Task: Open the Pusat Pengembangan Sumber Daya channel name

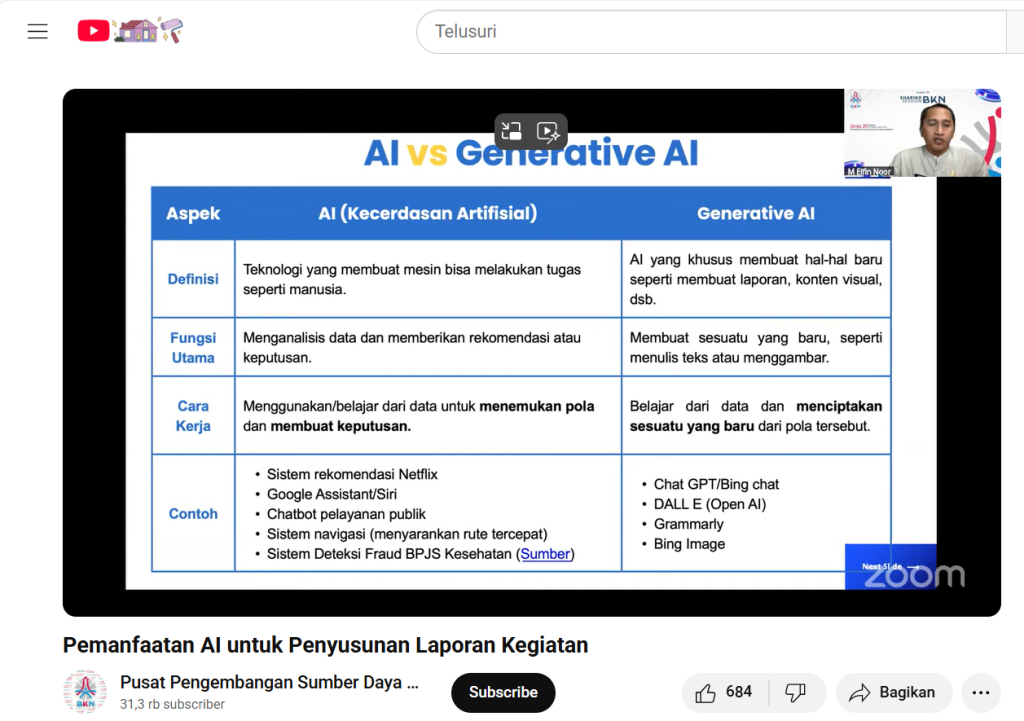Action: pyautogui.click(x=269, y=682)
